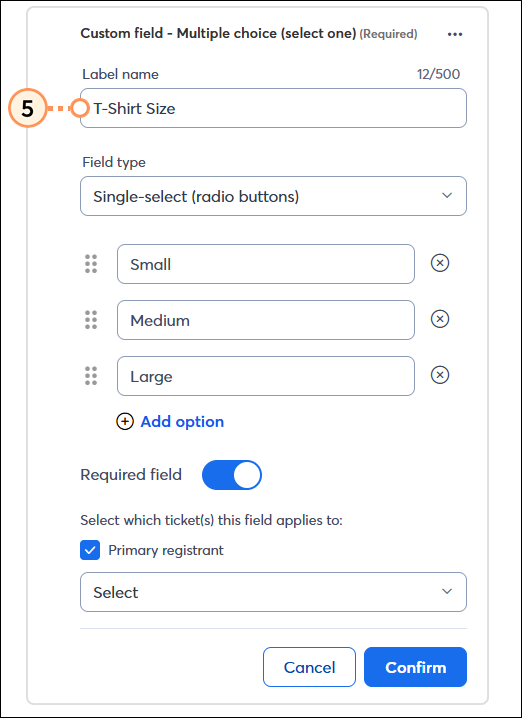The width and height of the screenshot is (522, 718).
Task: Edit the Small option text field
Action: click(x=266, y=264)
